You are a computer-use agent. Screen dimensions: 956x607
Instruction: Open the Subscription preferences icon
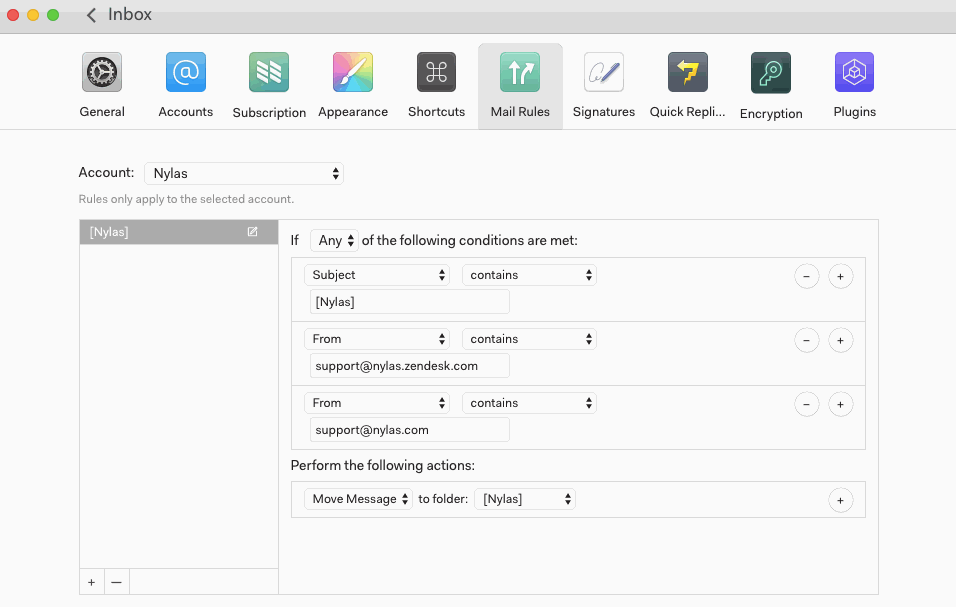click(x=269, y=73)
